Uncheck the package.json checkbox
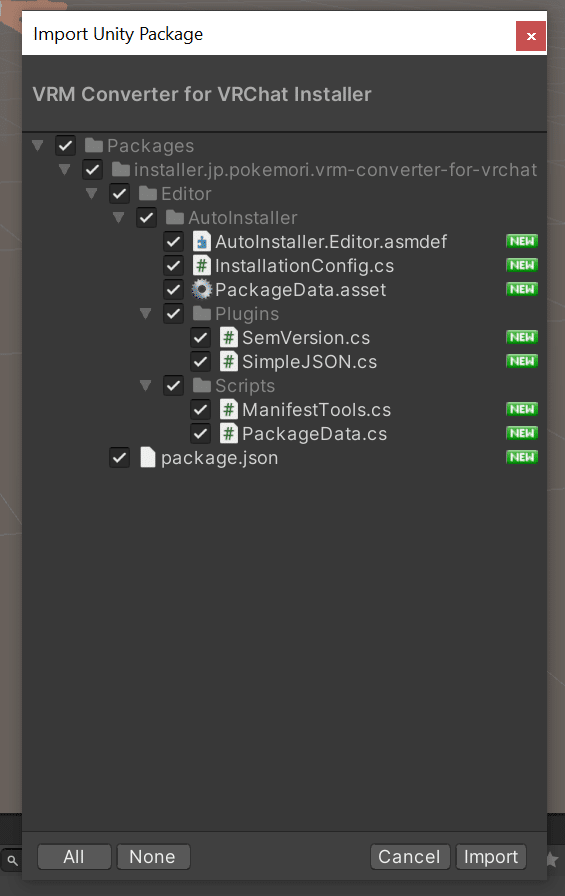565x896 pixels. [119, 458]
